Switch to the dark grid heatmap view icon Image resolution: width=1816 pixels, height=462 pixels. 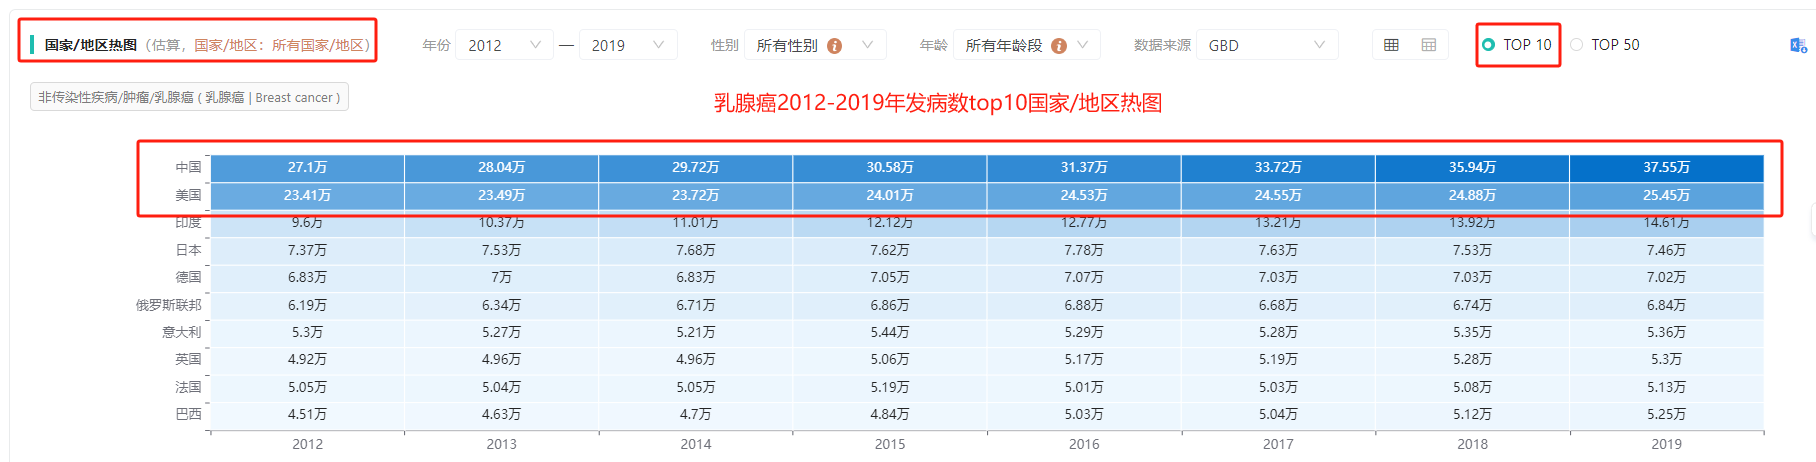click(1391, 45)
